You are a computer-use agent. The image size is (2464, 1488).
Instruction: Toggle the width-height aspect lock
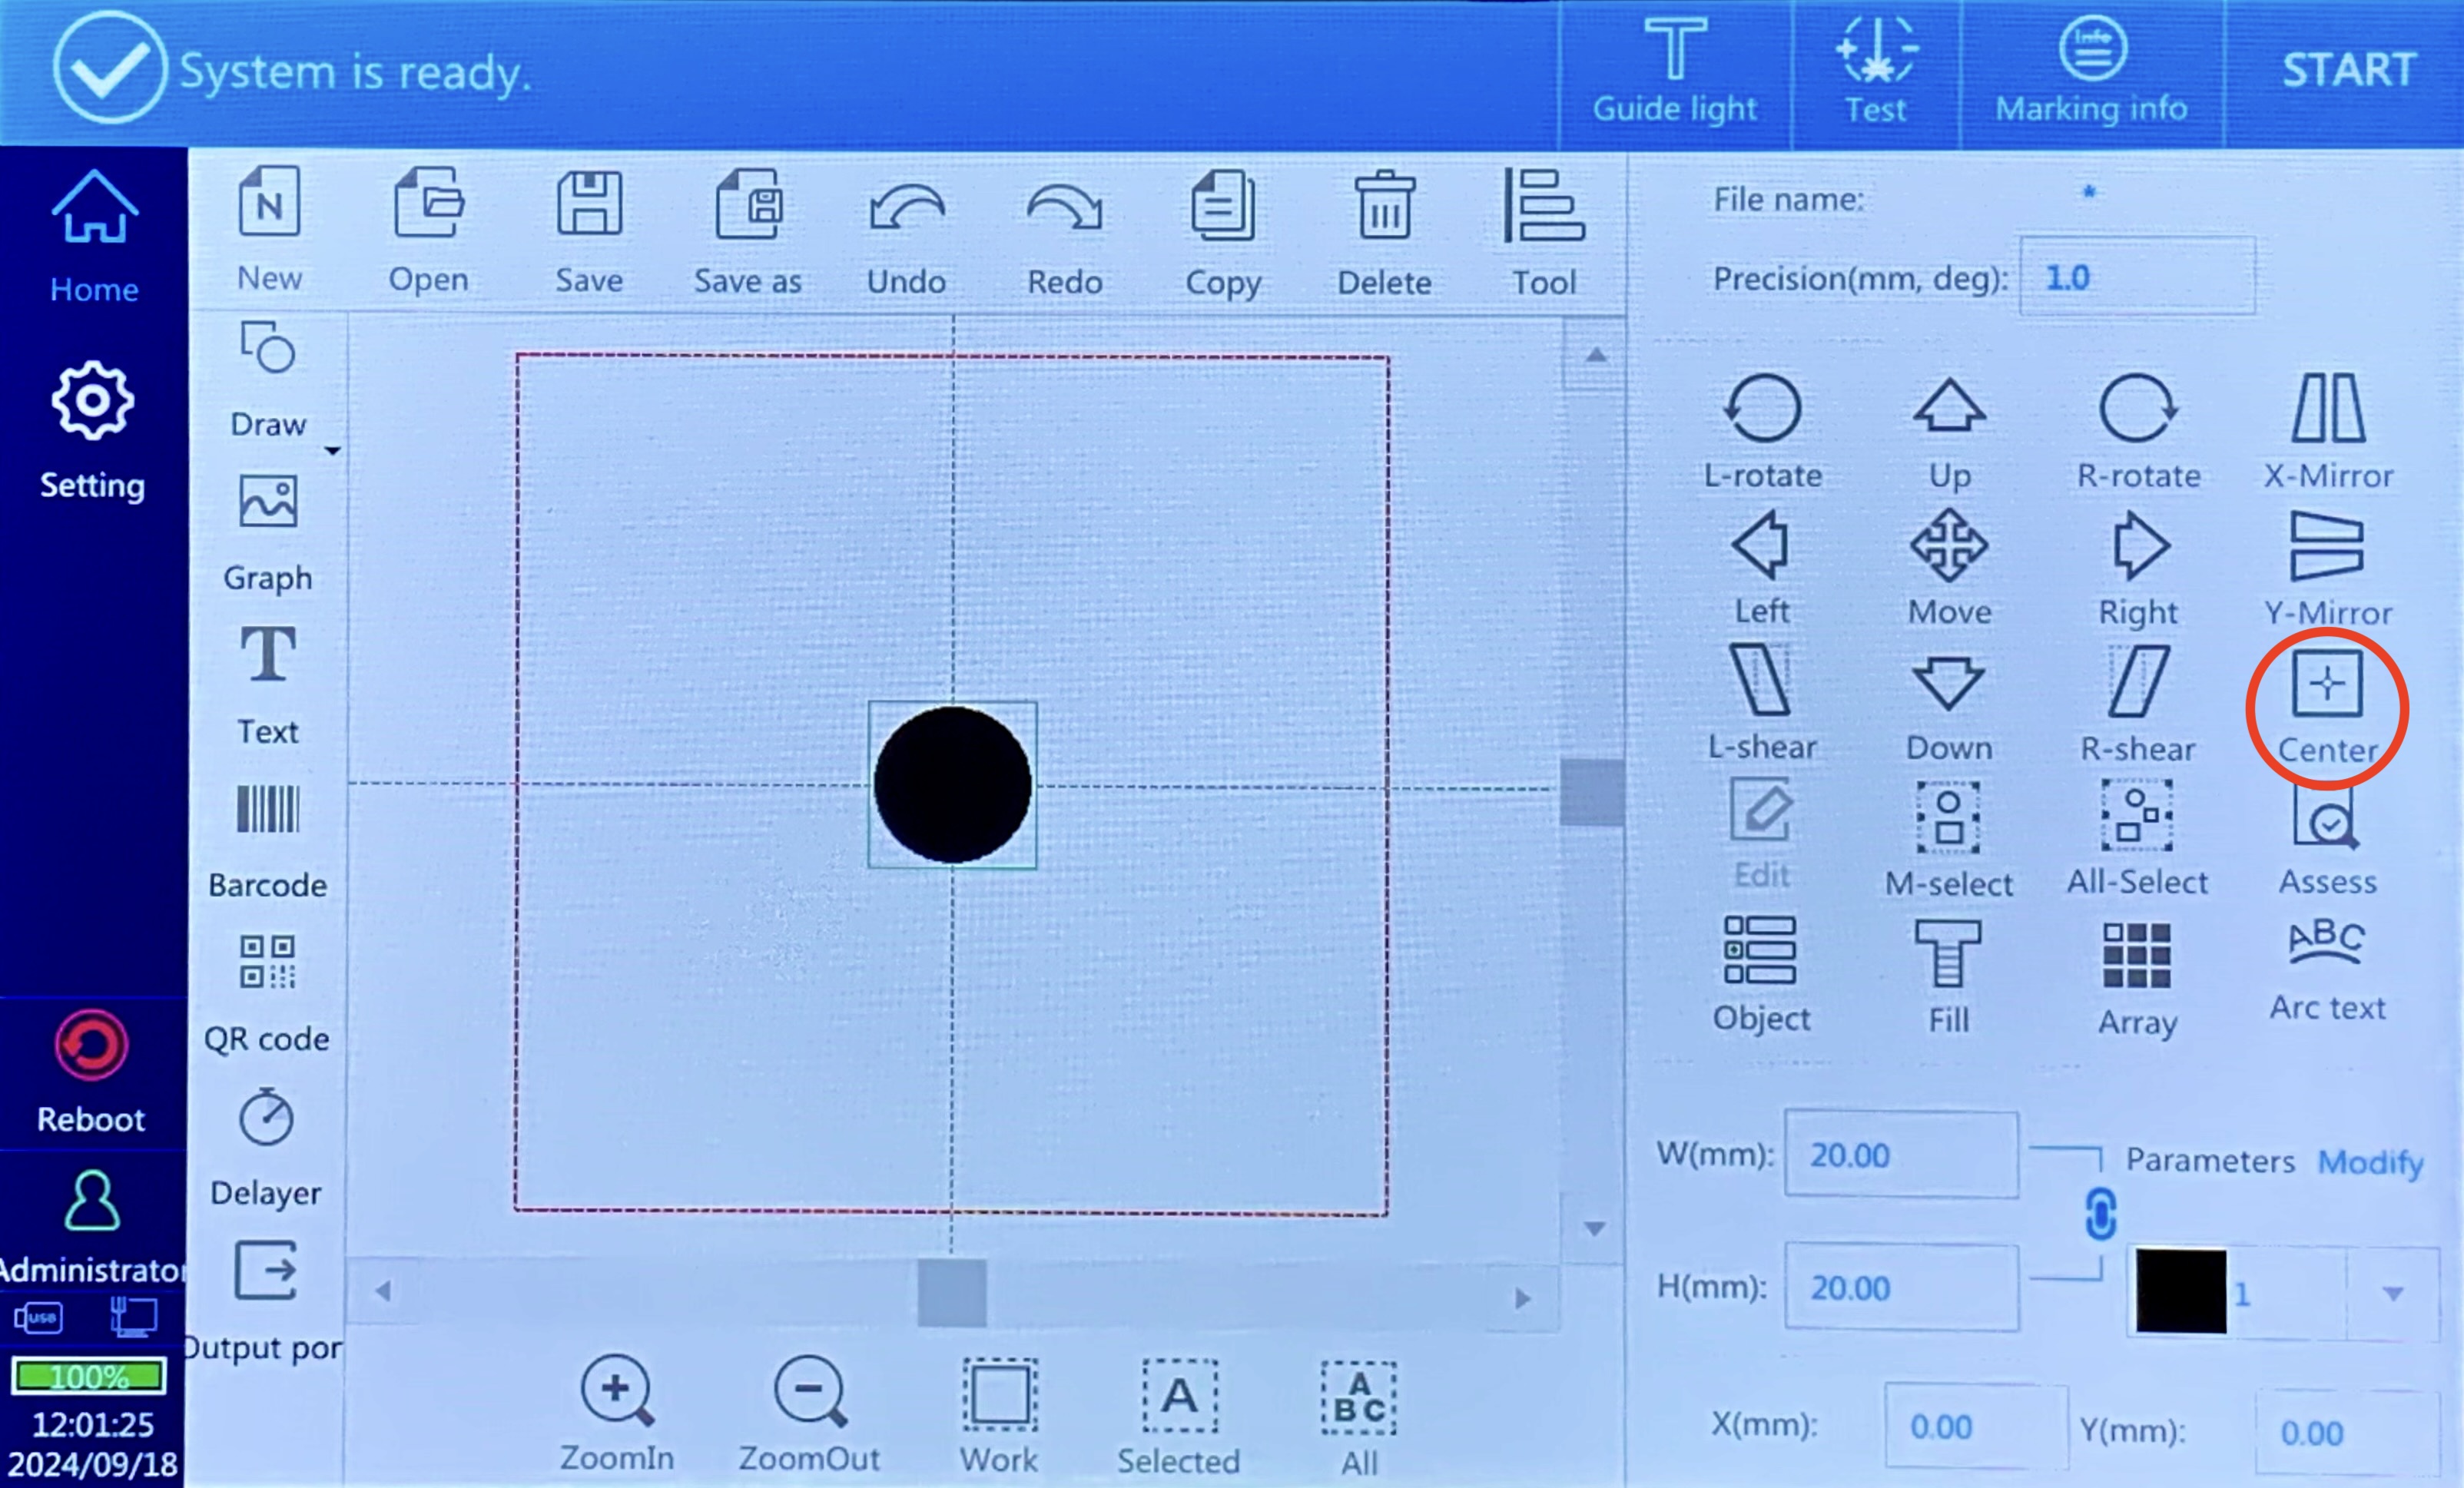(x=2100, y=1215)
